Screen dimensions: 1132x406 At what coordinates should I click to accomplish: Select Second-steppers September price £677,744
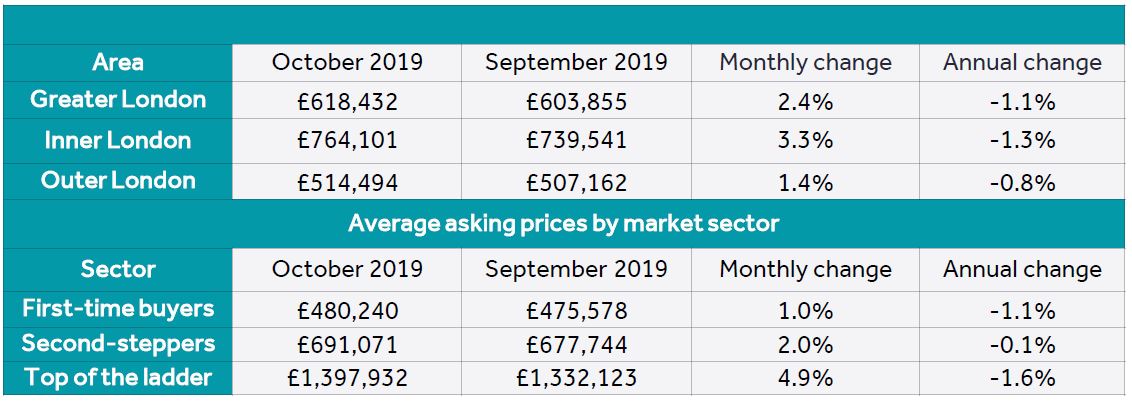576,345
